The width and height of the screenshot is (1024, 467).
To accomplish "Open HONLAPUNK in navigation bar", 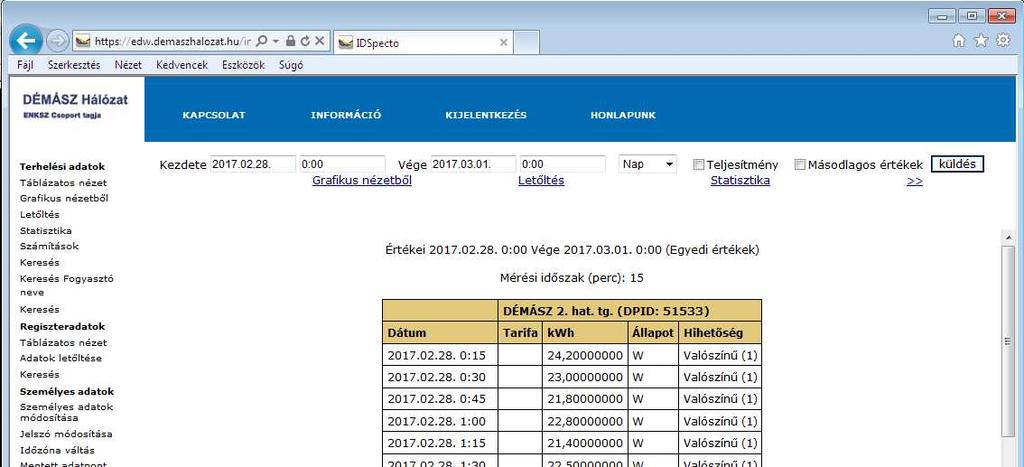I will (x=623, y=115).
